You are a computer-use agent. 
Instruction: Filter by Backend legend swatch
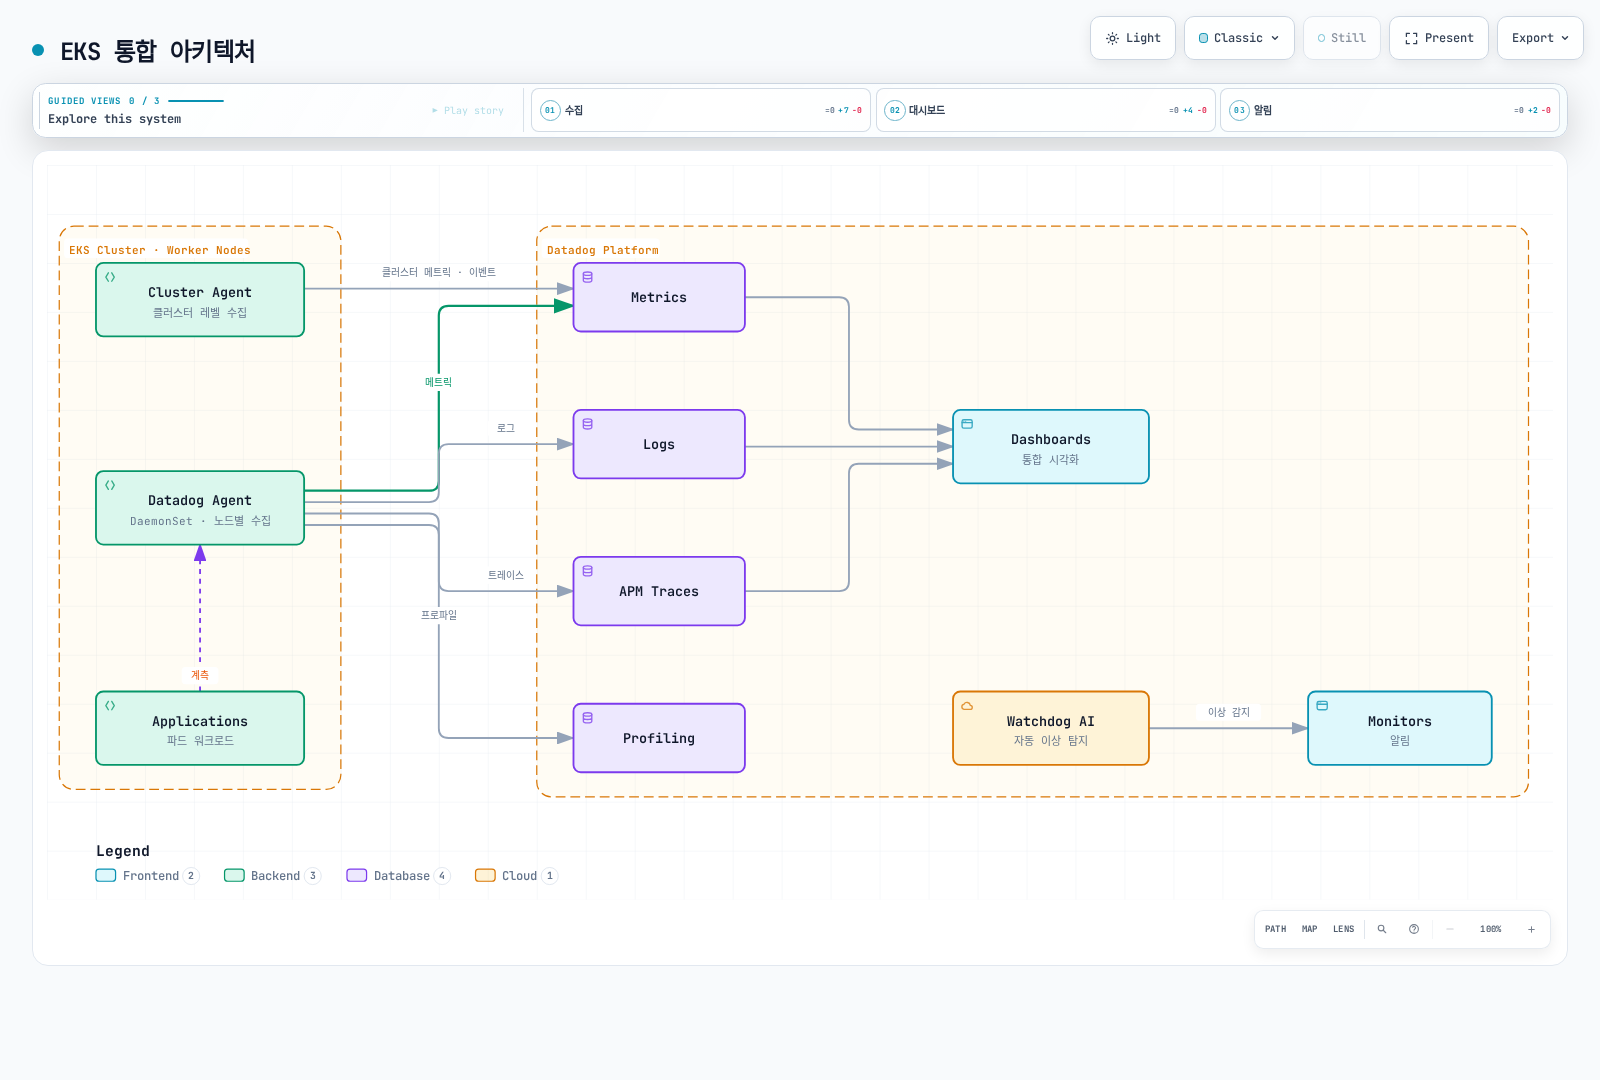[x=234, y=876]
